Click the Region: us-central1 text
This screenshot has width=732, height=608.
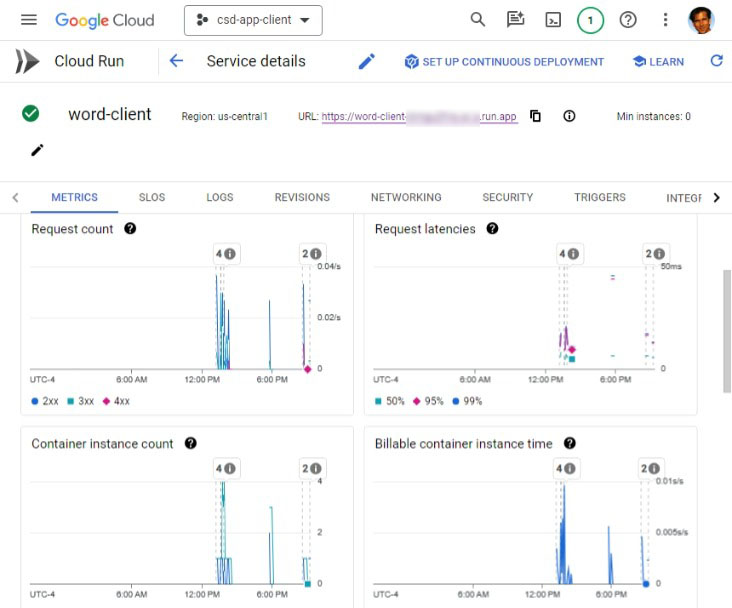(225, 116)
